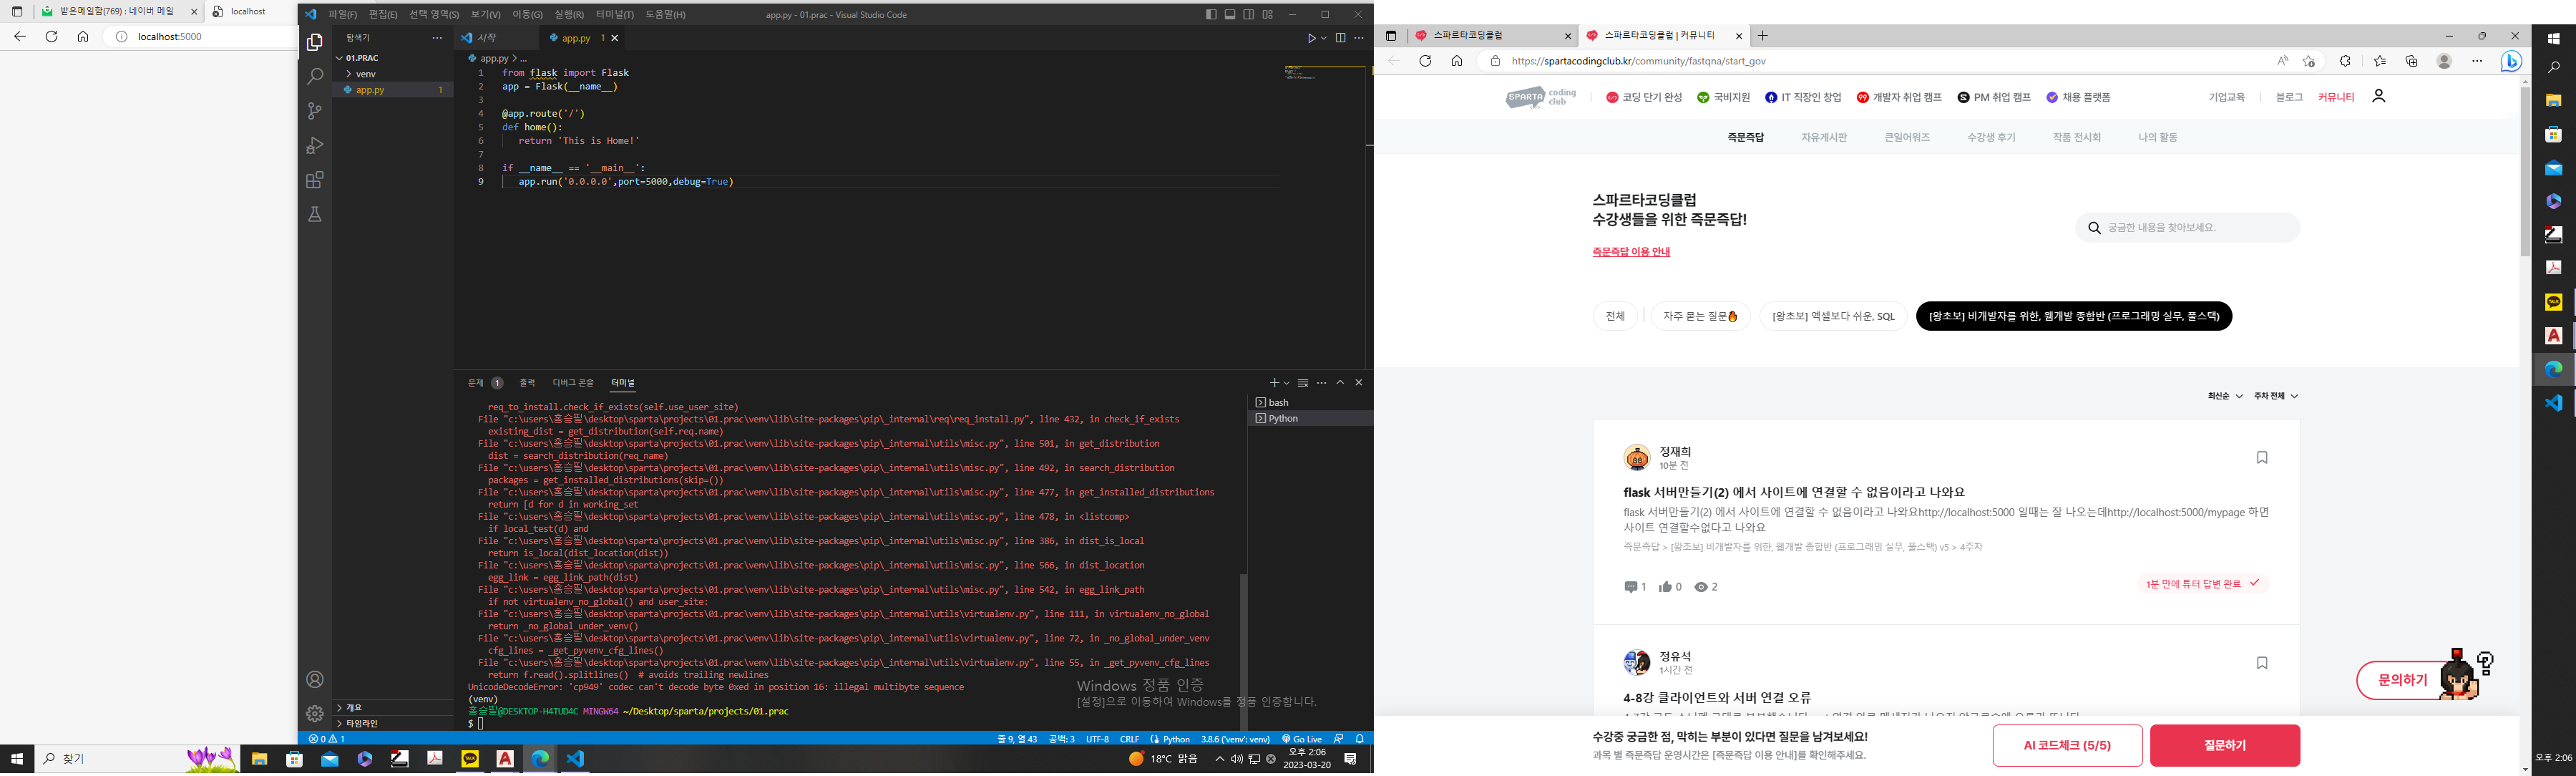Reload the localhost:5000 browser page

point(51,36)
